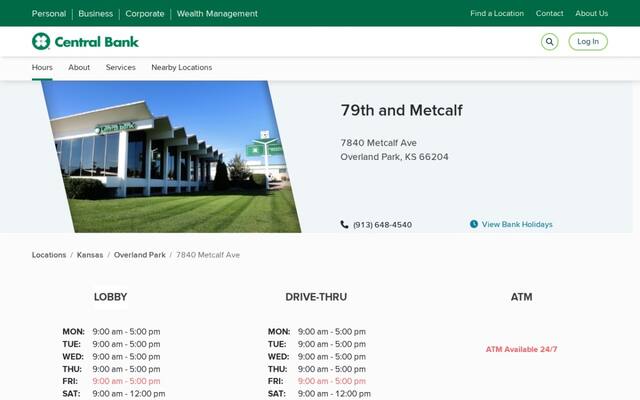Open the Nearby Locations tab

point(182,67)
